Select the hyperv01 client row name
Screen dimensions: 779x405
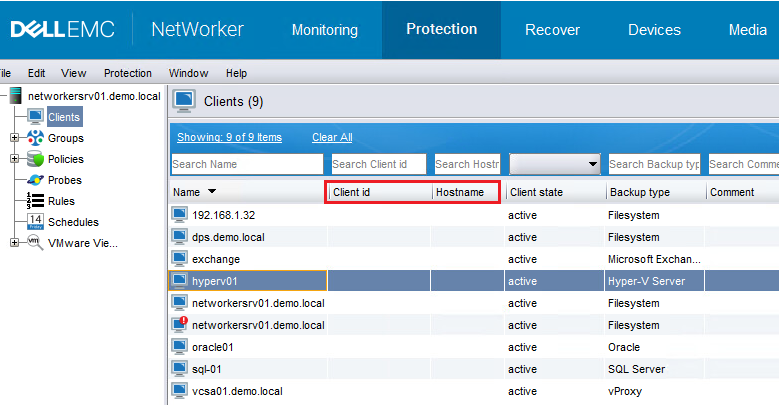pos(215,281)
